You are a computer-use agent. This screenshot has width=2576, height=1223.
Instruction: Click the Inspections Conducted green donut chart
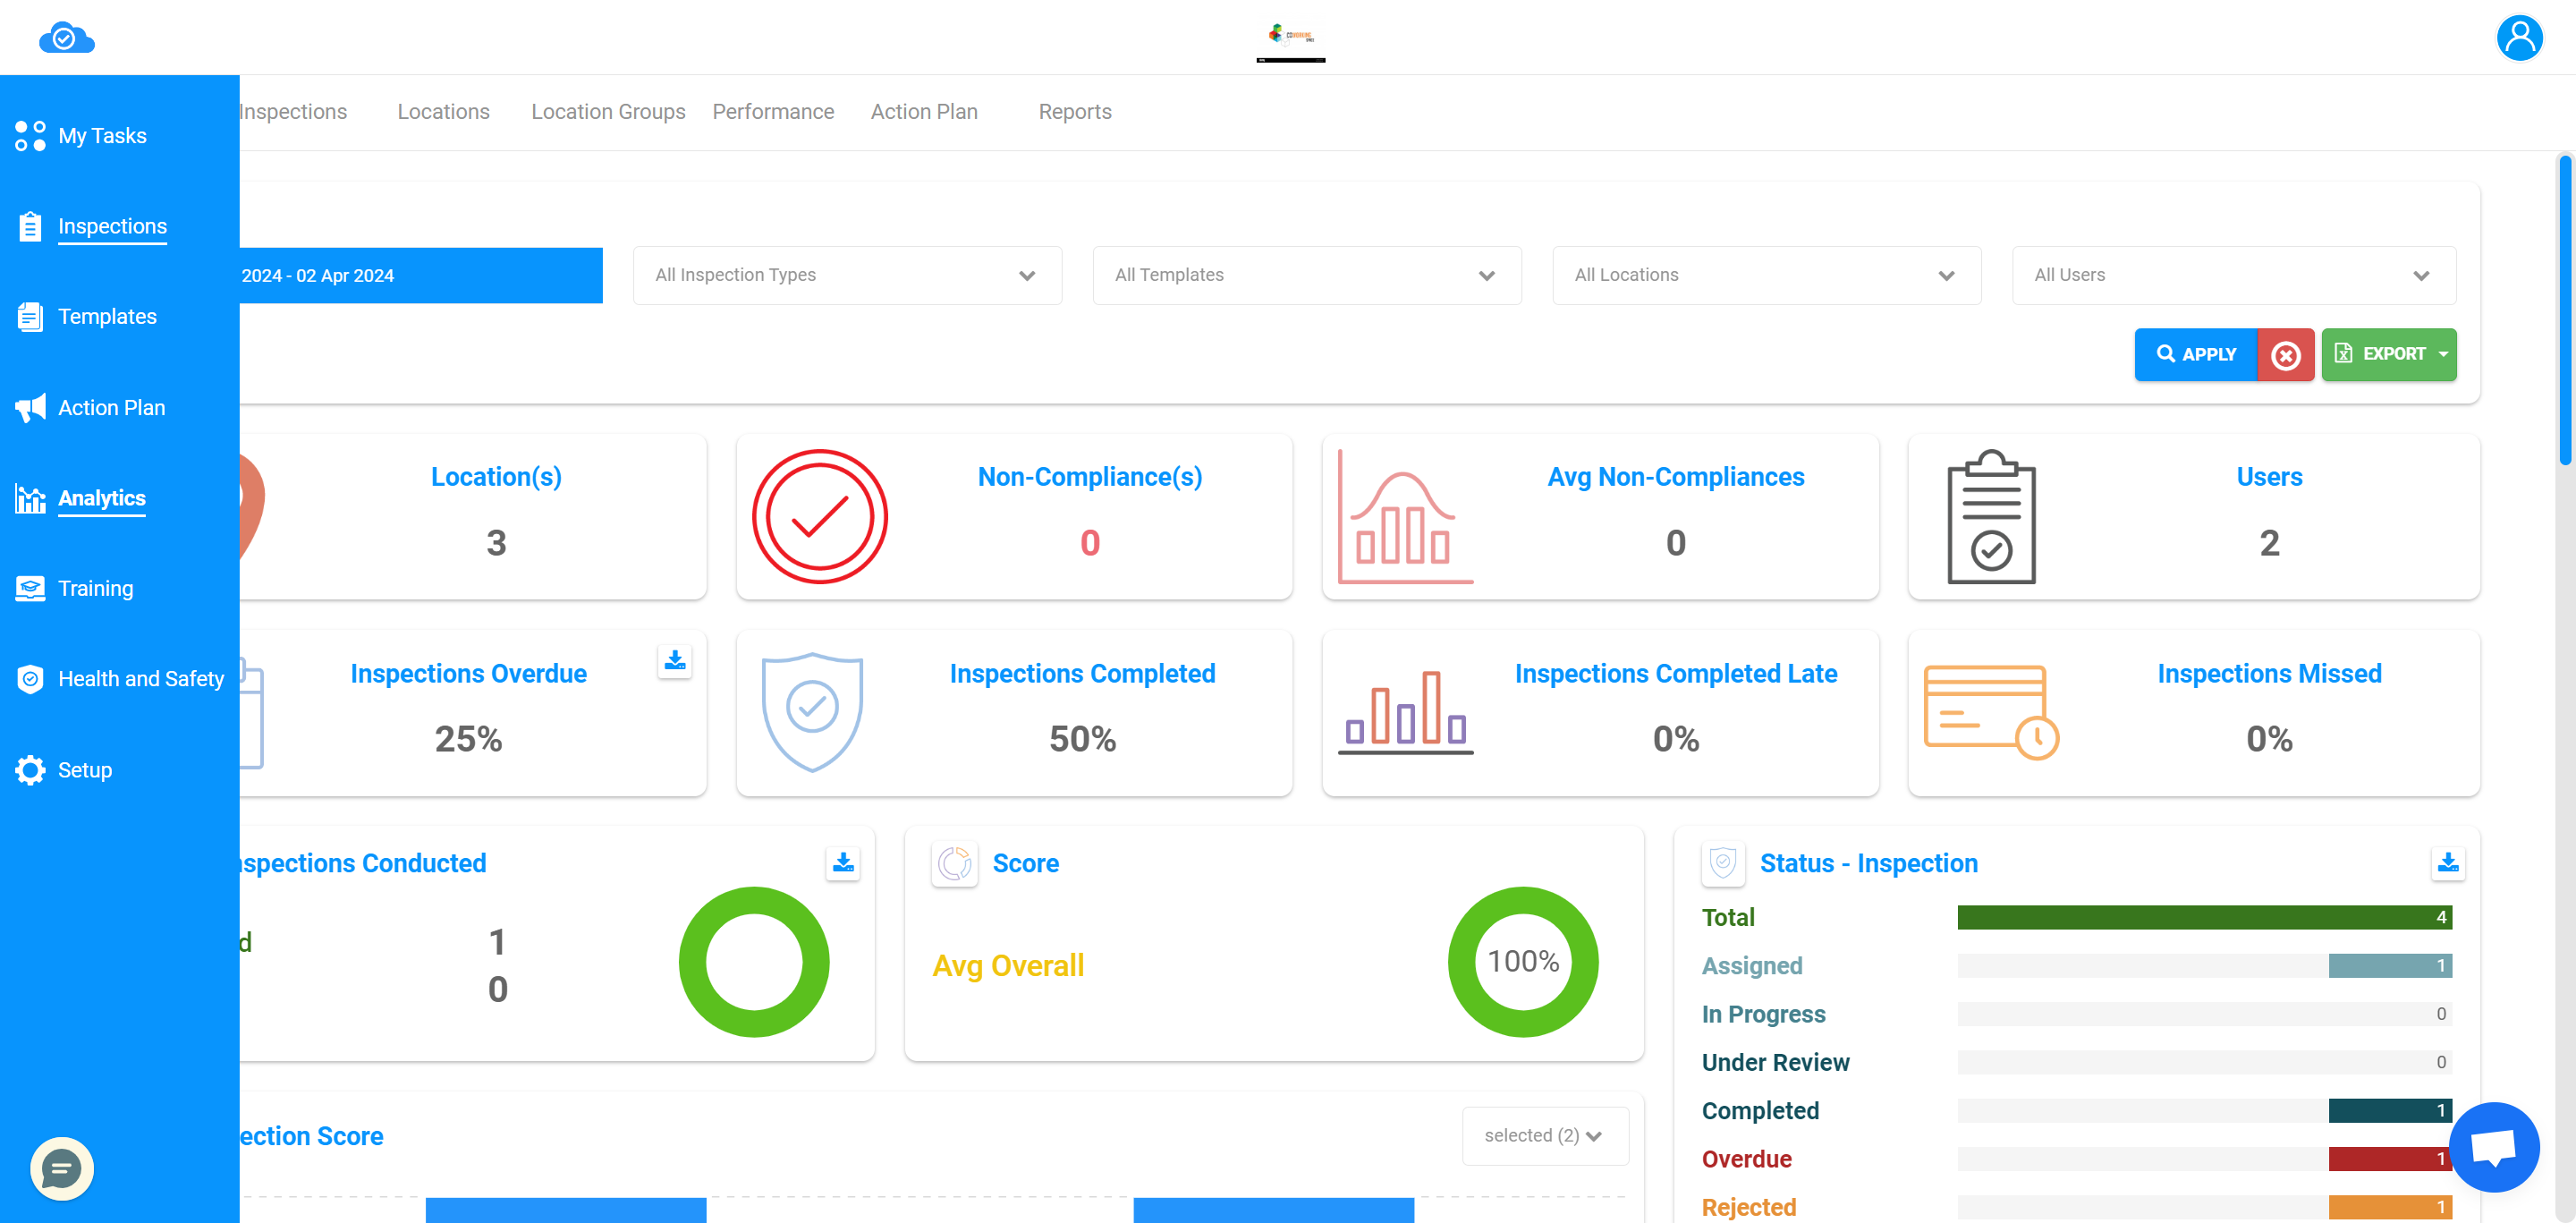(x=754, y=961)
